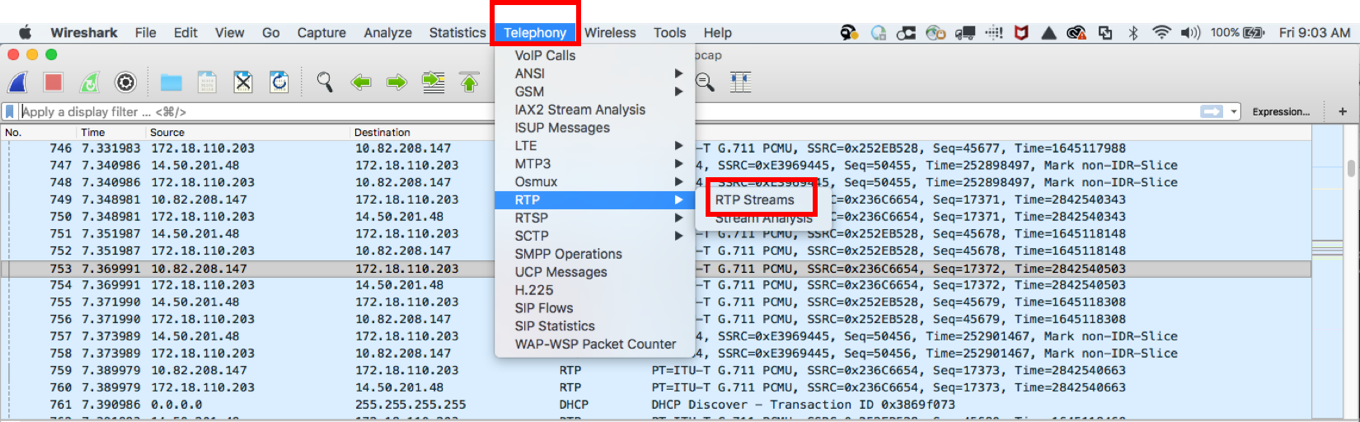Image resolution: width=1360 pixels, height=422 pixels.
Task: Open a capture file via folder icon
Action: [x=171, y=82]
